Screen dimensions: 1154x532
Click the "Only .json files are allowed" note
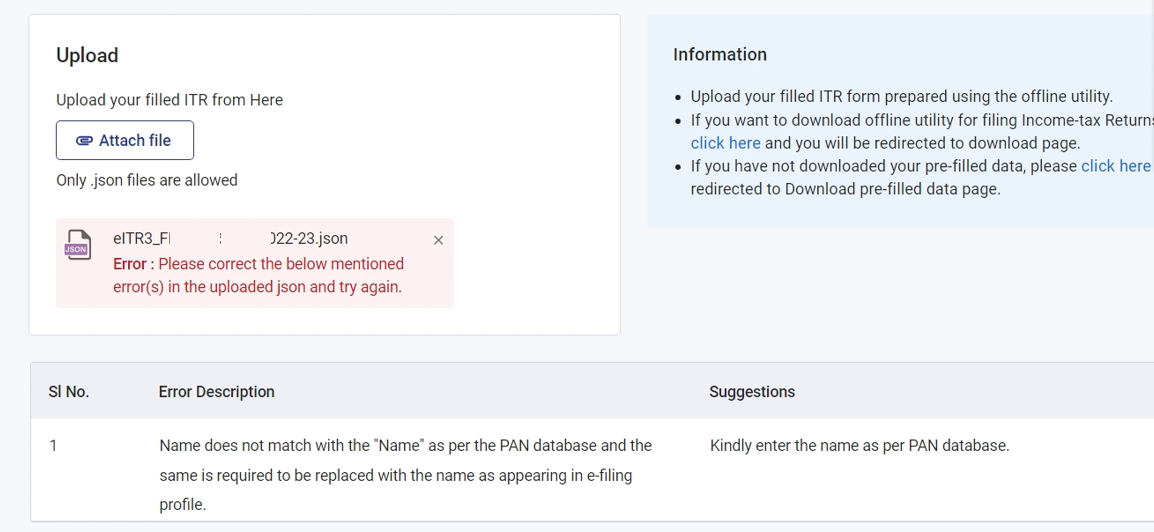pyautogui.click(x=146, y=180)
